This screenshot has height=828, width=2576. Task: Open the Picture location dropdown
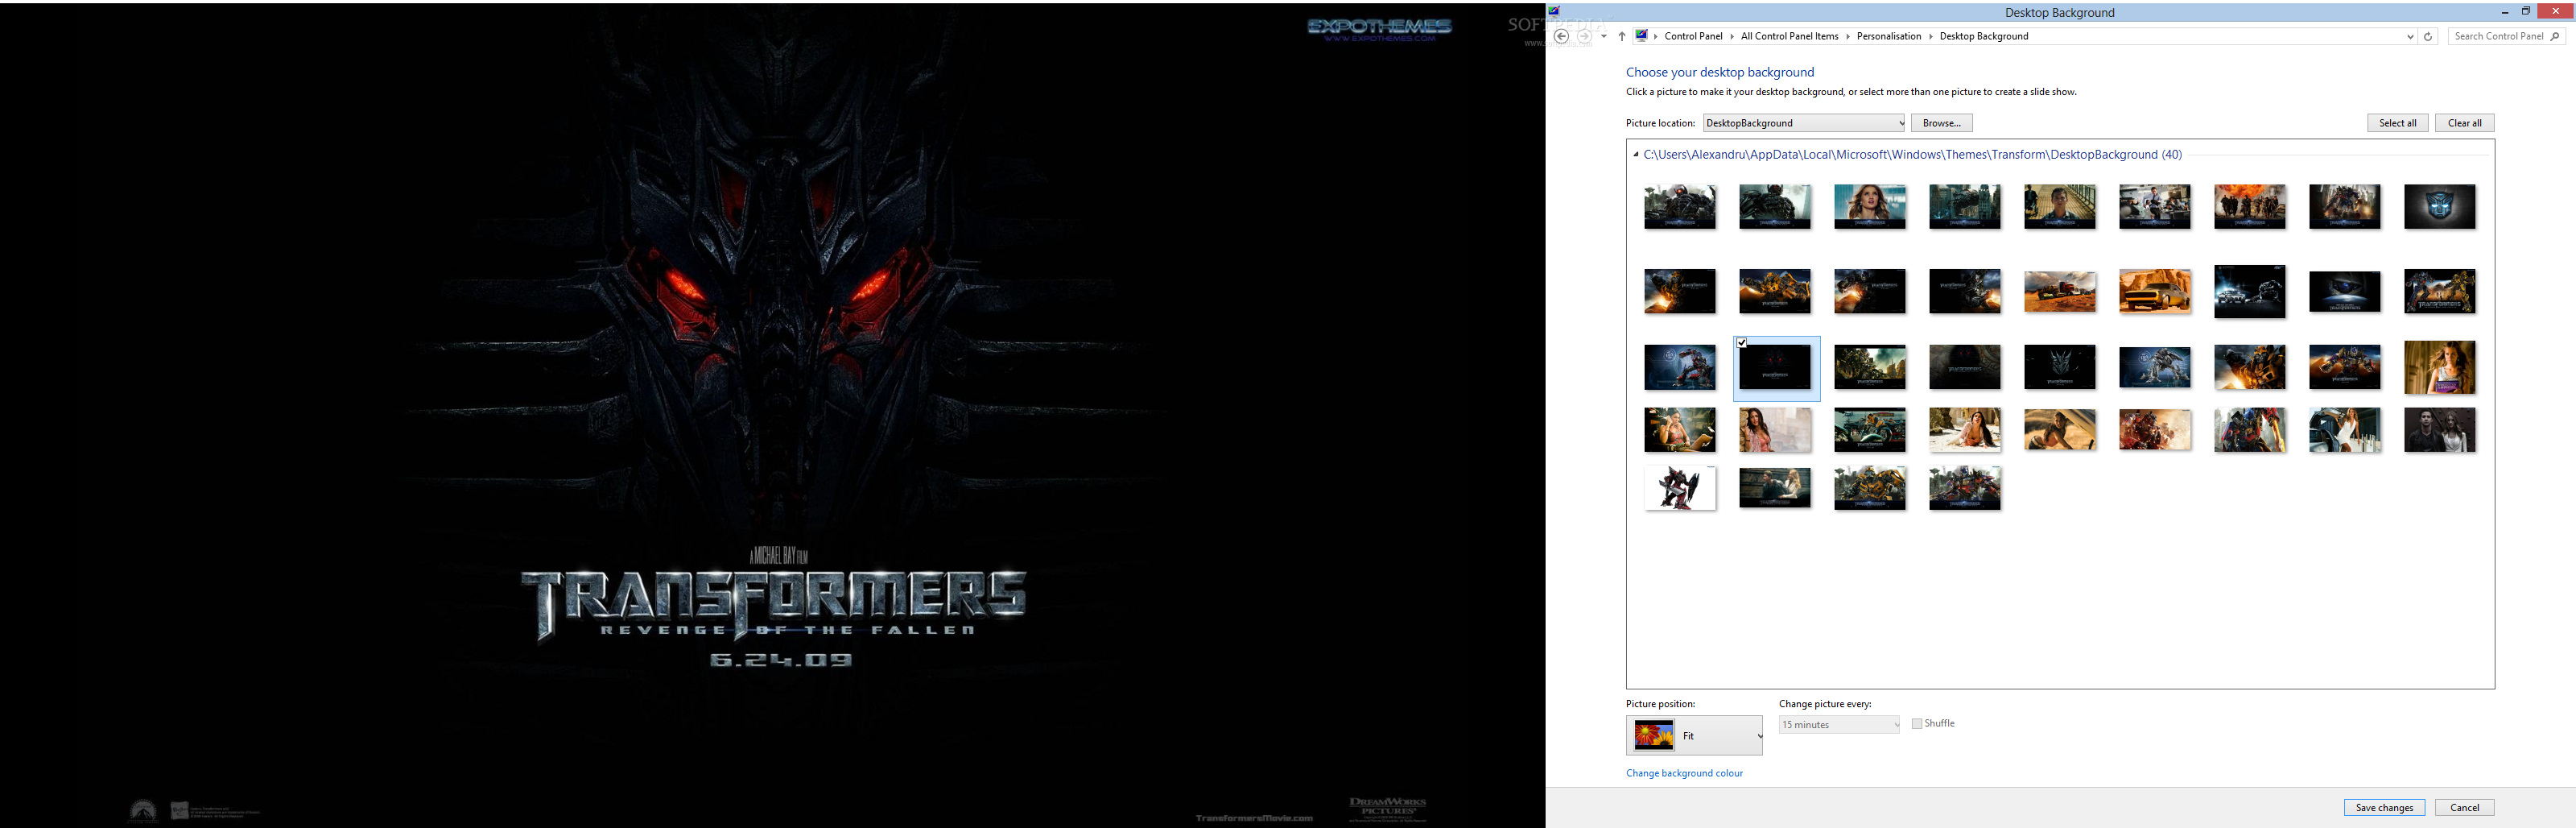(1804, 123)
